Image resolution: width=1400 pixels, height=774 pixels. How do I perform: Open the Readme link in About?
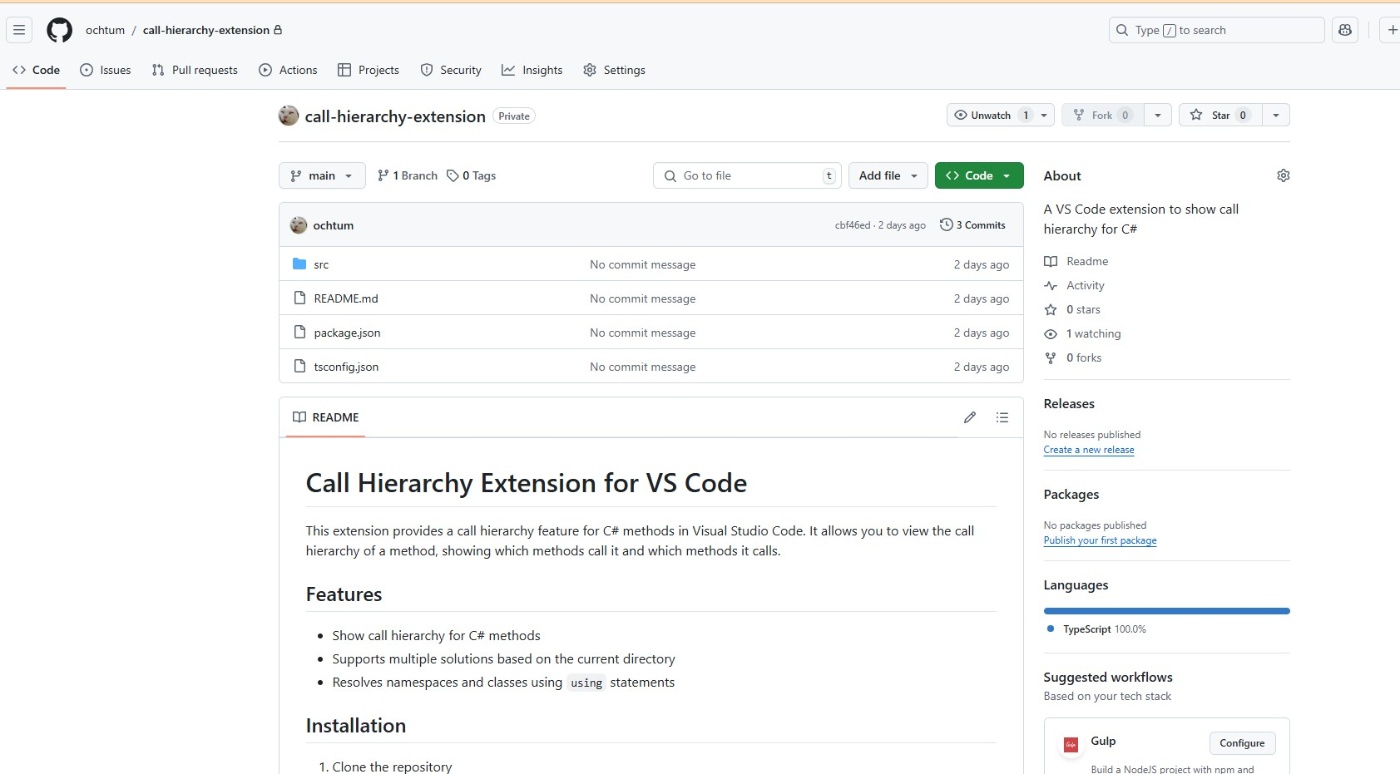(x=1076, y=261)
